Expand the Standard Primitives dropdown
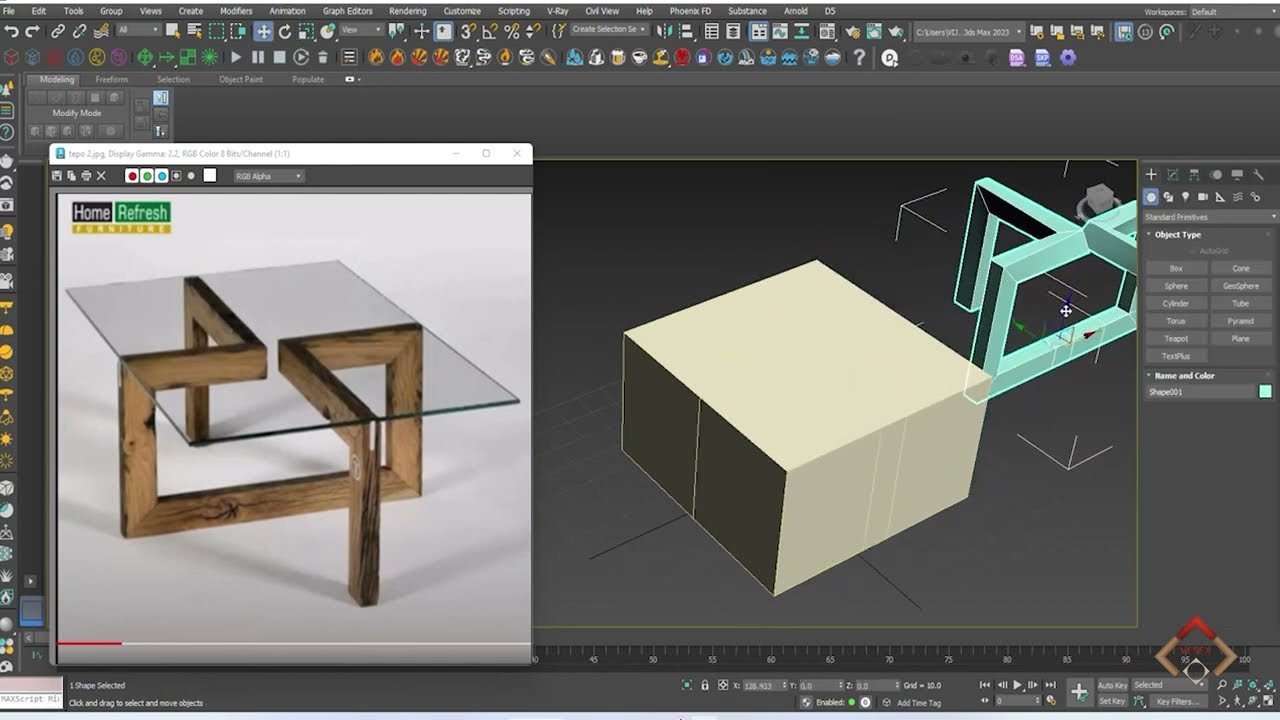 click(x=1210, y=217)
